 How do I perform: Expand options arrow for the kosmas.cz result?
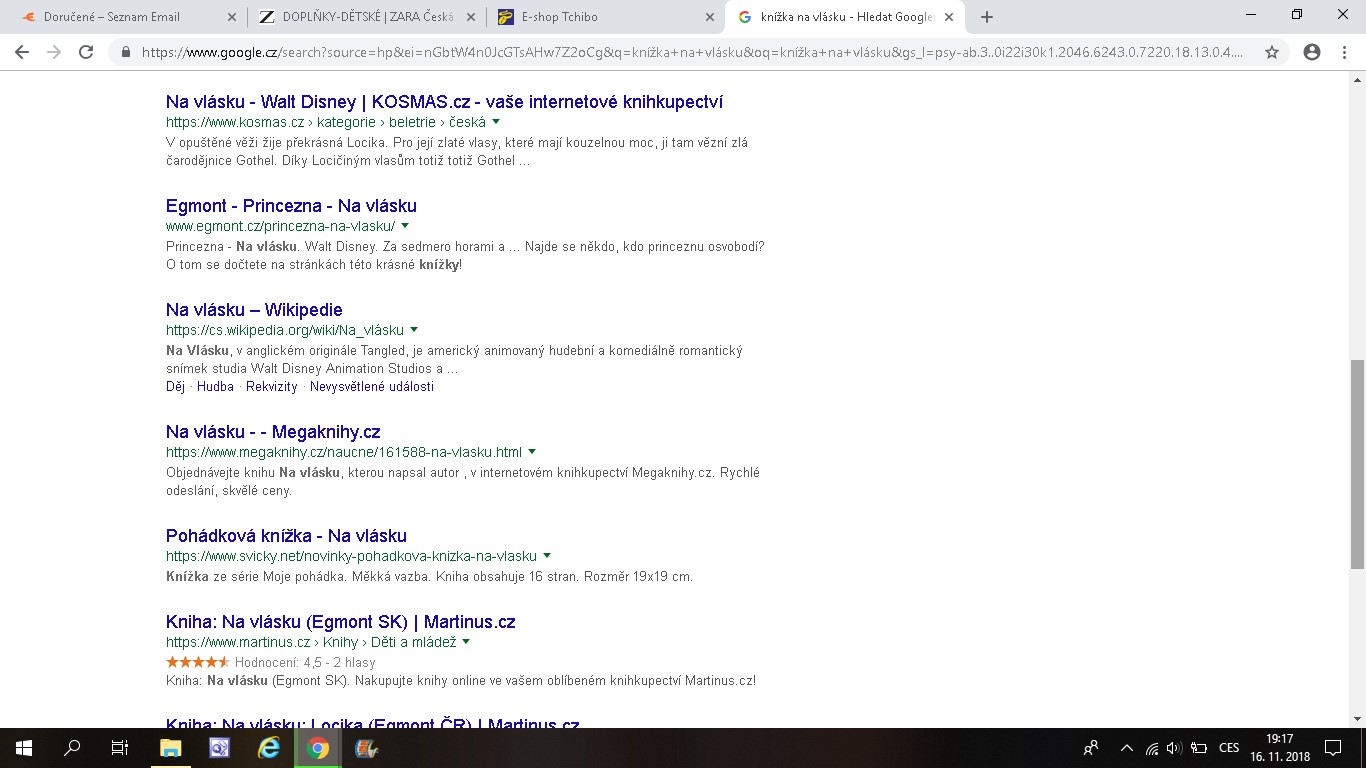coord(496,122)
